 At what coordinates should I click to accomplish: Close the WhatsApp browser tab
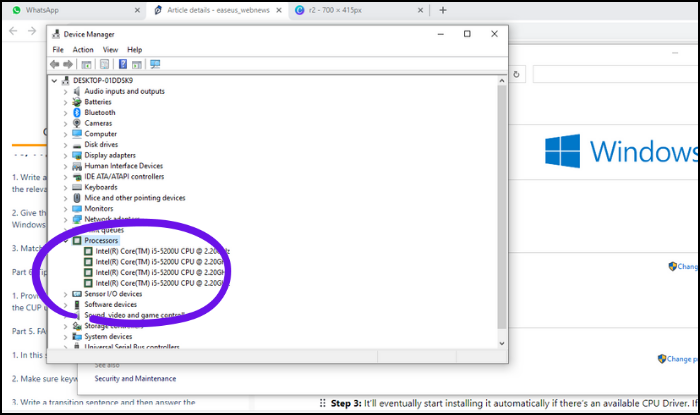click(137, 10)
